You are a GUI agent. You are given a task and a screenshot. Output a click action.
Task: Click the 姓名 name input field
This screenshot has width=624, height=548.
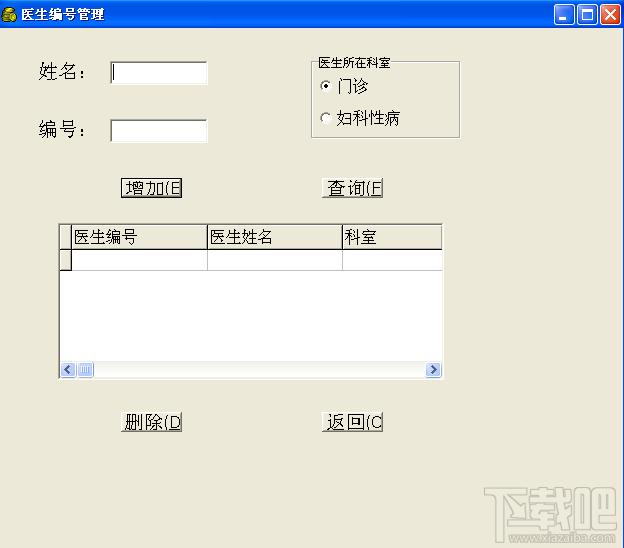[159, 73]
